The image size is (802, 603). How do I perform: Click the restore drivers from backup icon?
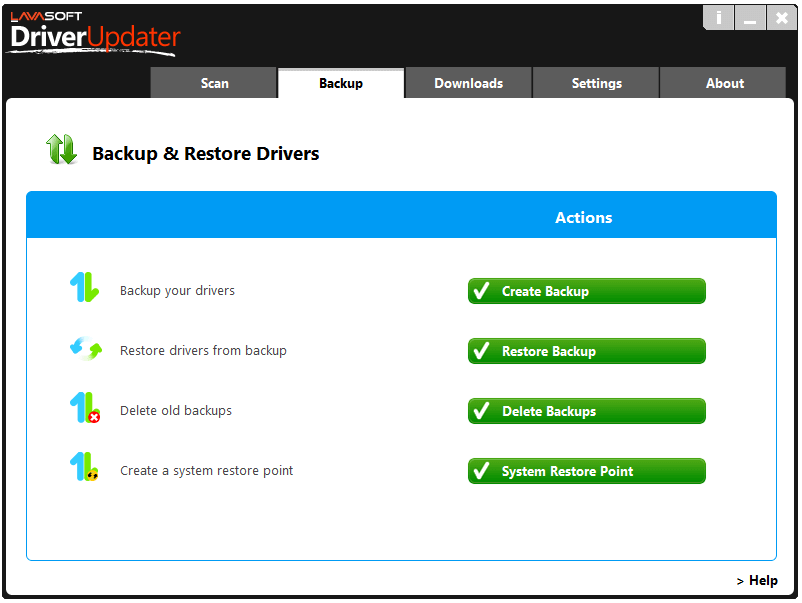click(x=87, y=350)
